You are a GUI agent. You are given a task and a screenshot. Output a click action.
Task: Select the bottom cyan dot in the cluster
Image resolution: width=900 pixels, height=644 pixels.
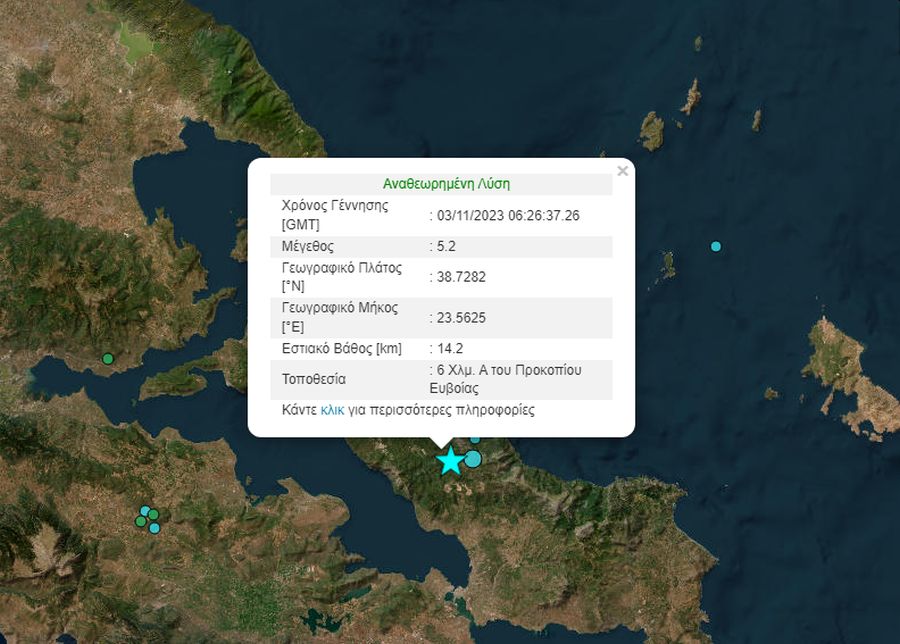154,528
